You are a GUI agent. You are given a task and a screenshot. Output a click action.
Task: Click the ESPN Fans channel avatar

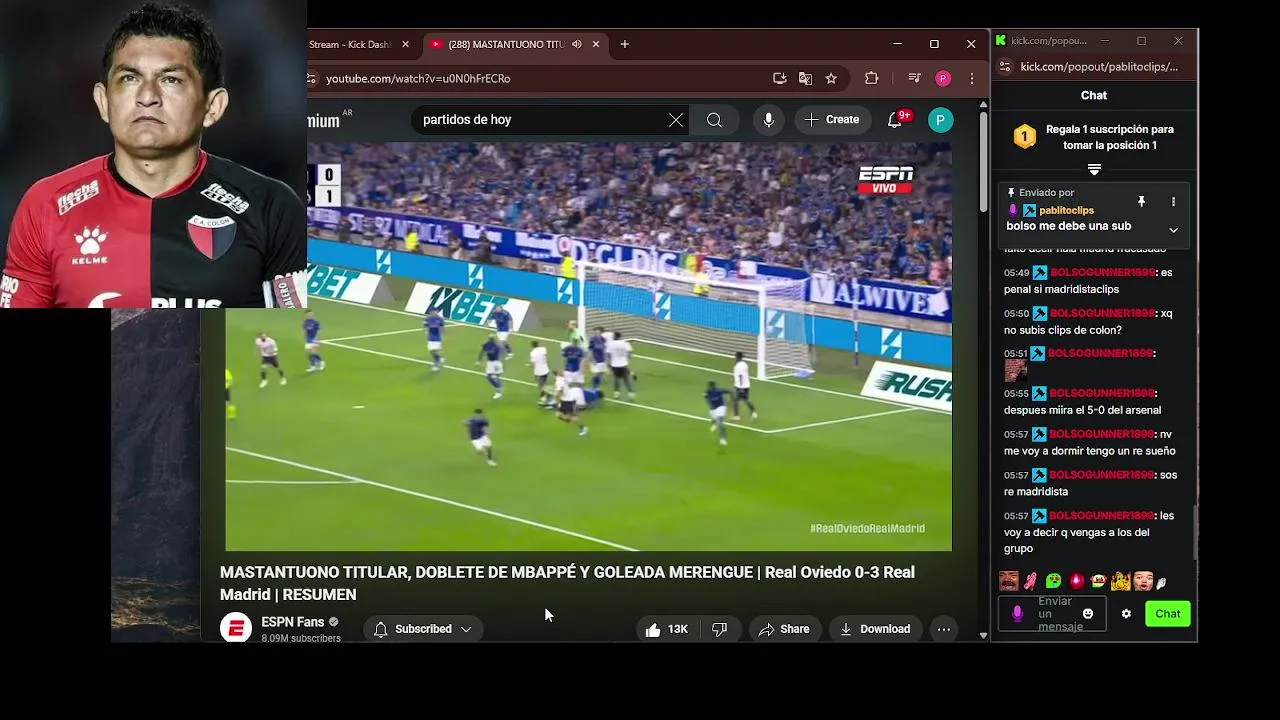(236, 628)
